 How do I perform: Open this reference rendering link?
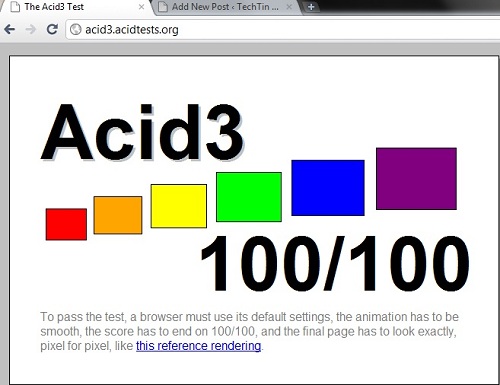(198, 346)
